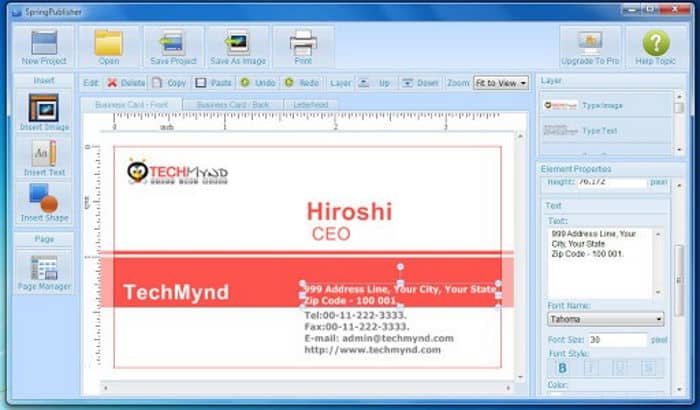Delete the selected element
700x410 pixels.
126,83
